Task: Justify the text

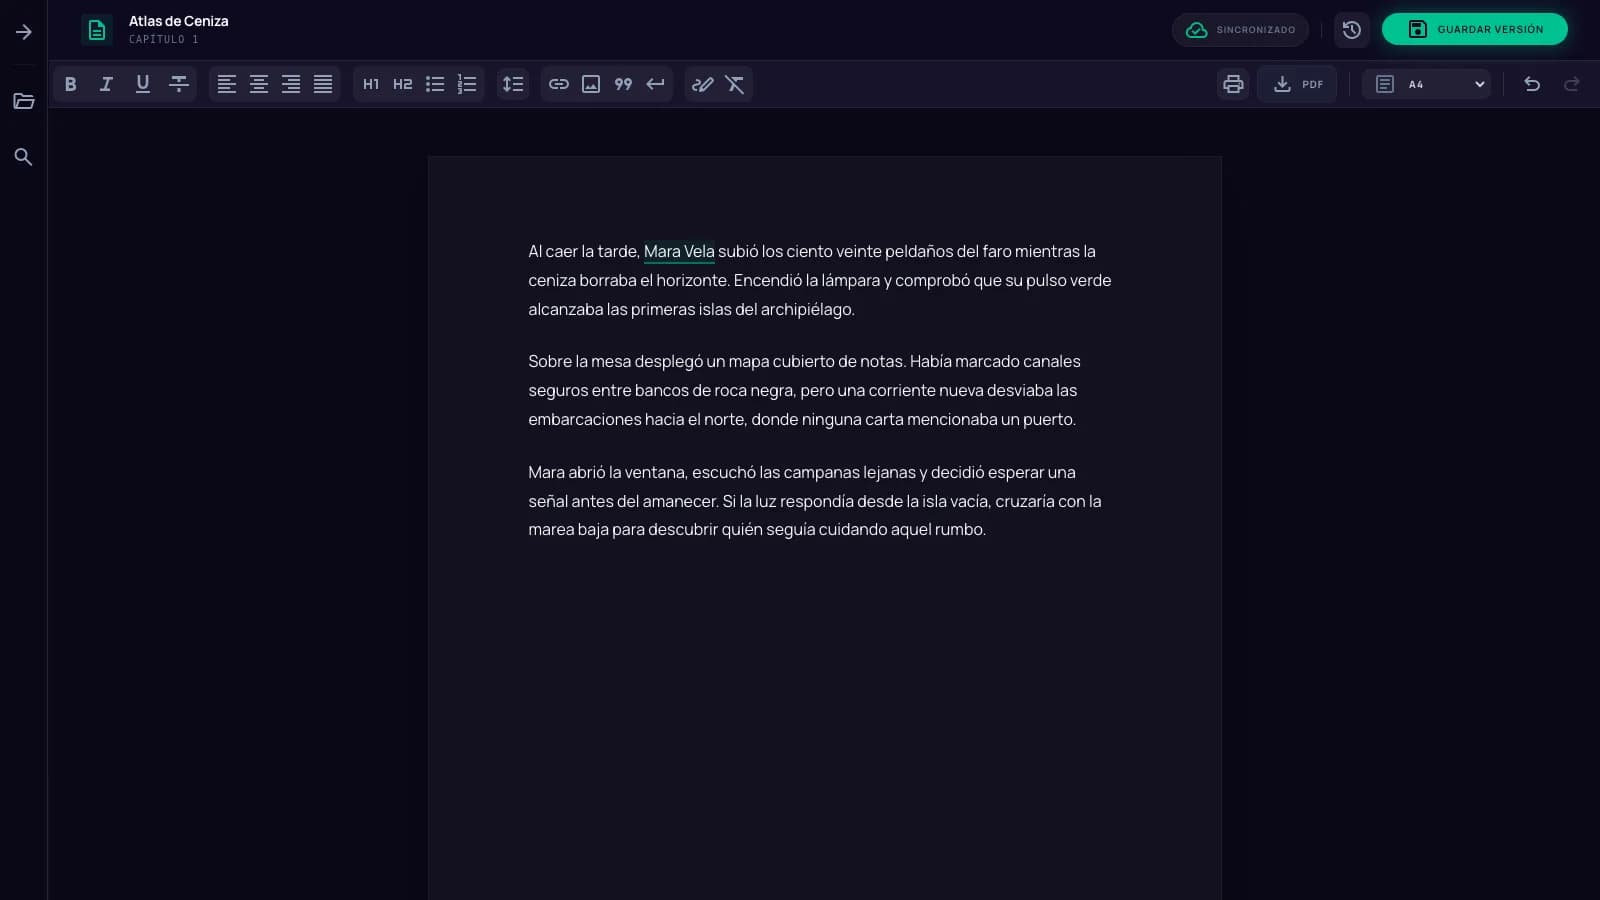Action: tap(323, 84)
